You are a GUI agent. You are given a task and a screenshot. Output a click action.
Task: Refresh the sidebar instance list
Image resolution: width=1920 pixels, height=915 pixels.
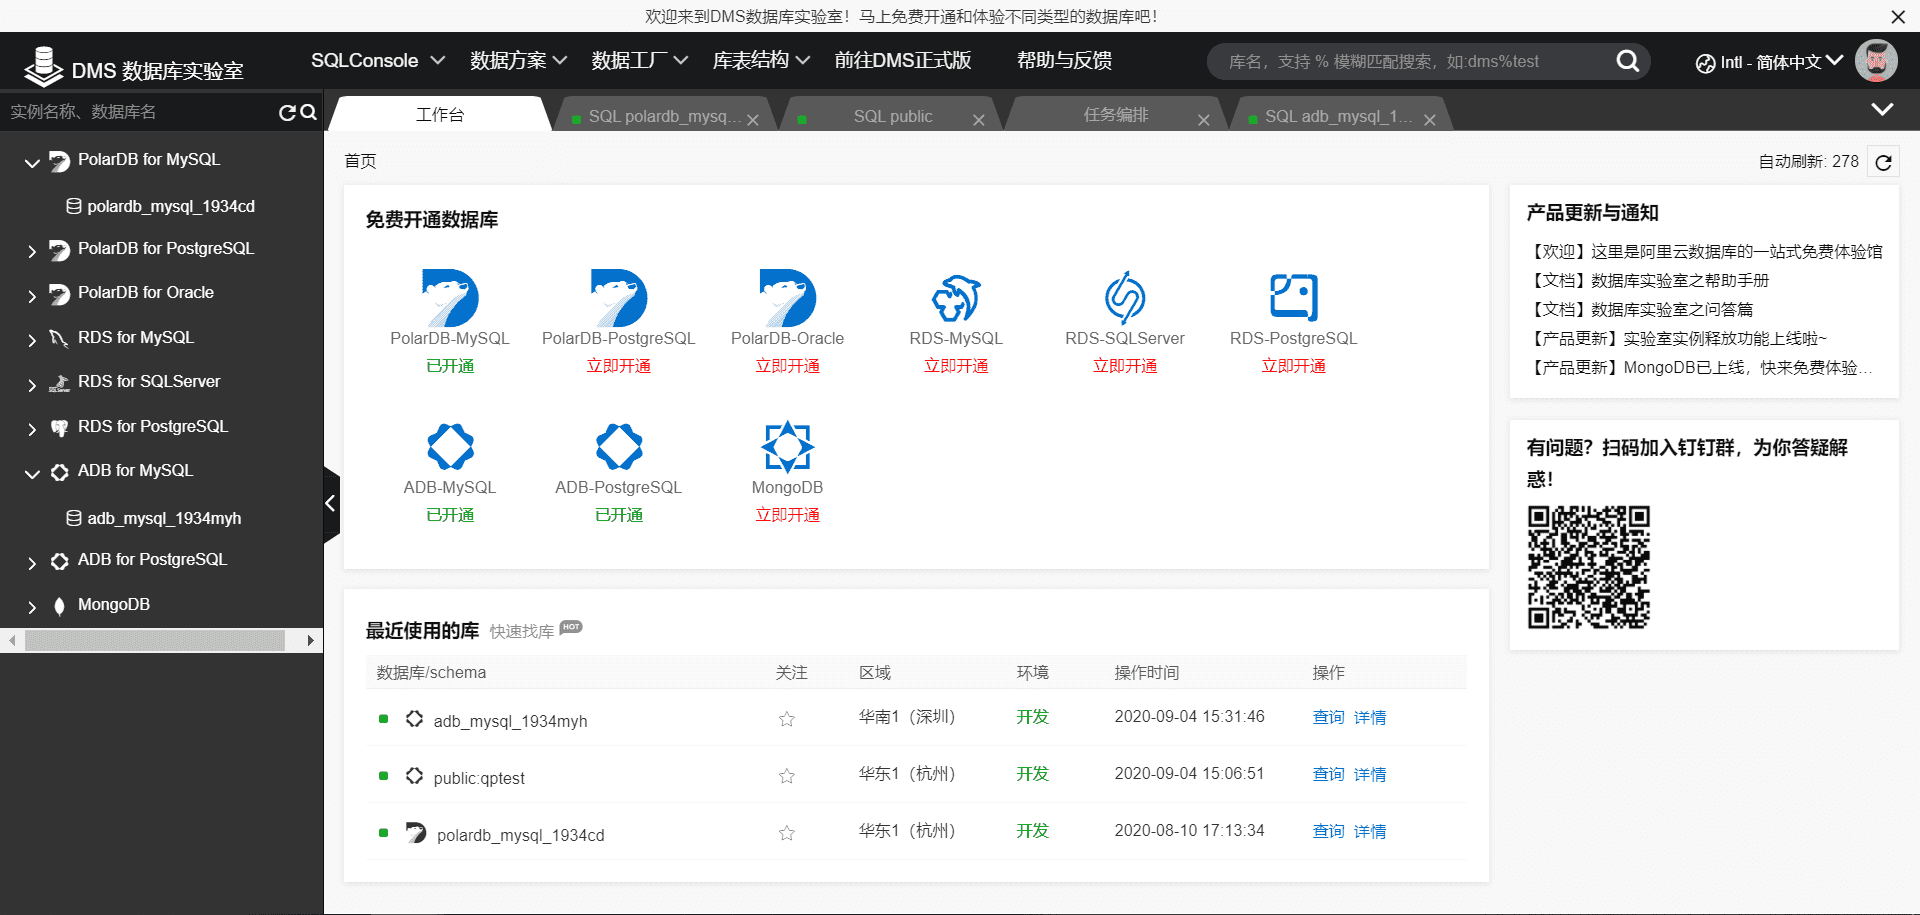pos(287,113)
